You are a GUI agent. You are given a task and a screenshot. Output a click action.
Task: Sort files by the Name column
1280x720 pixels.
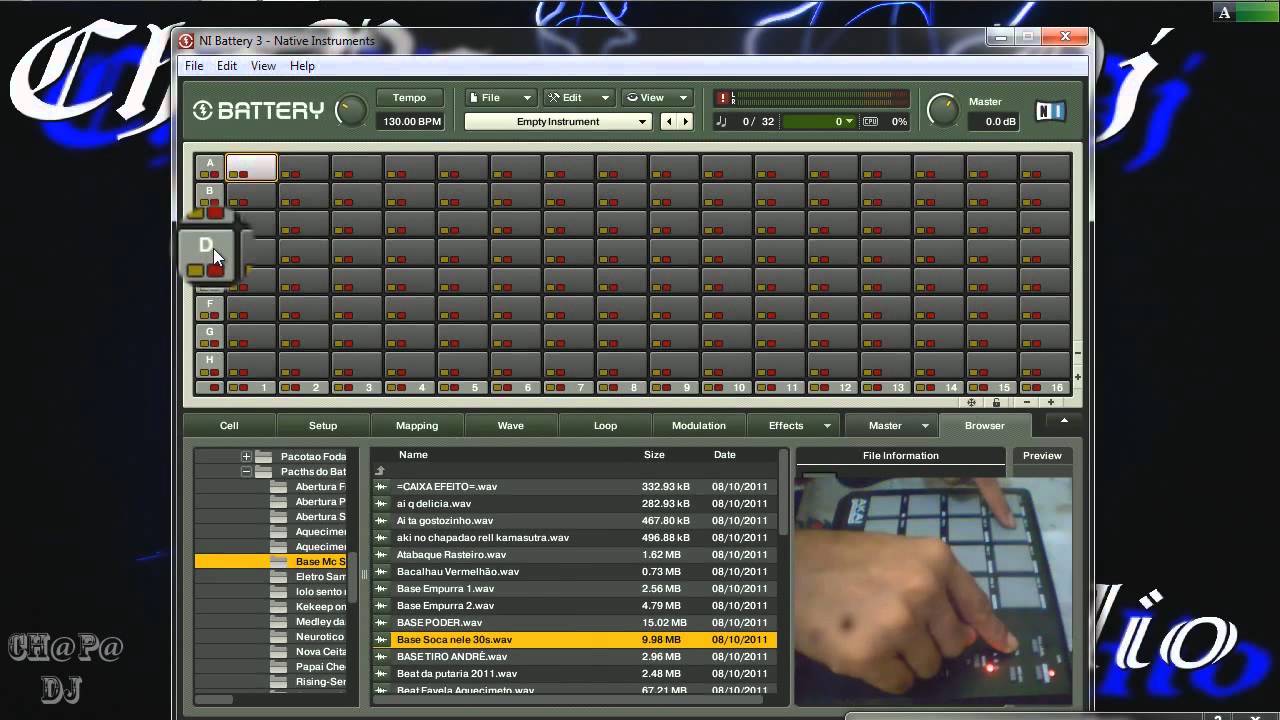click(413, 455)
